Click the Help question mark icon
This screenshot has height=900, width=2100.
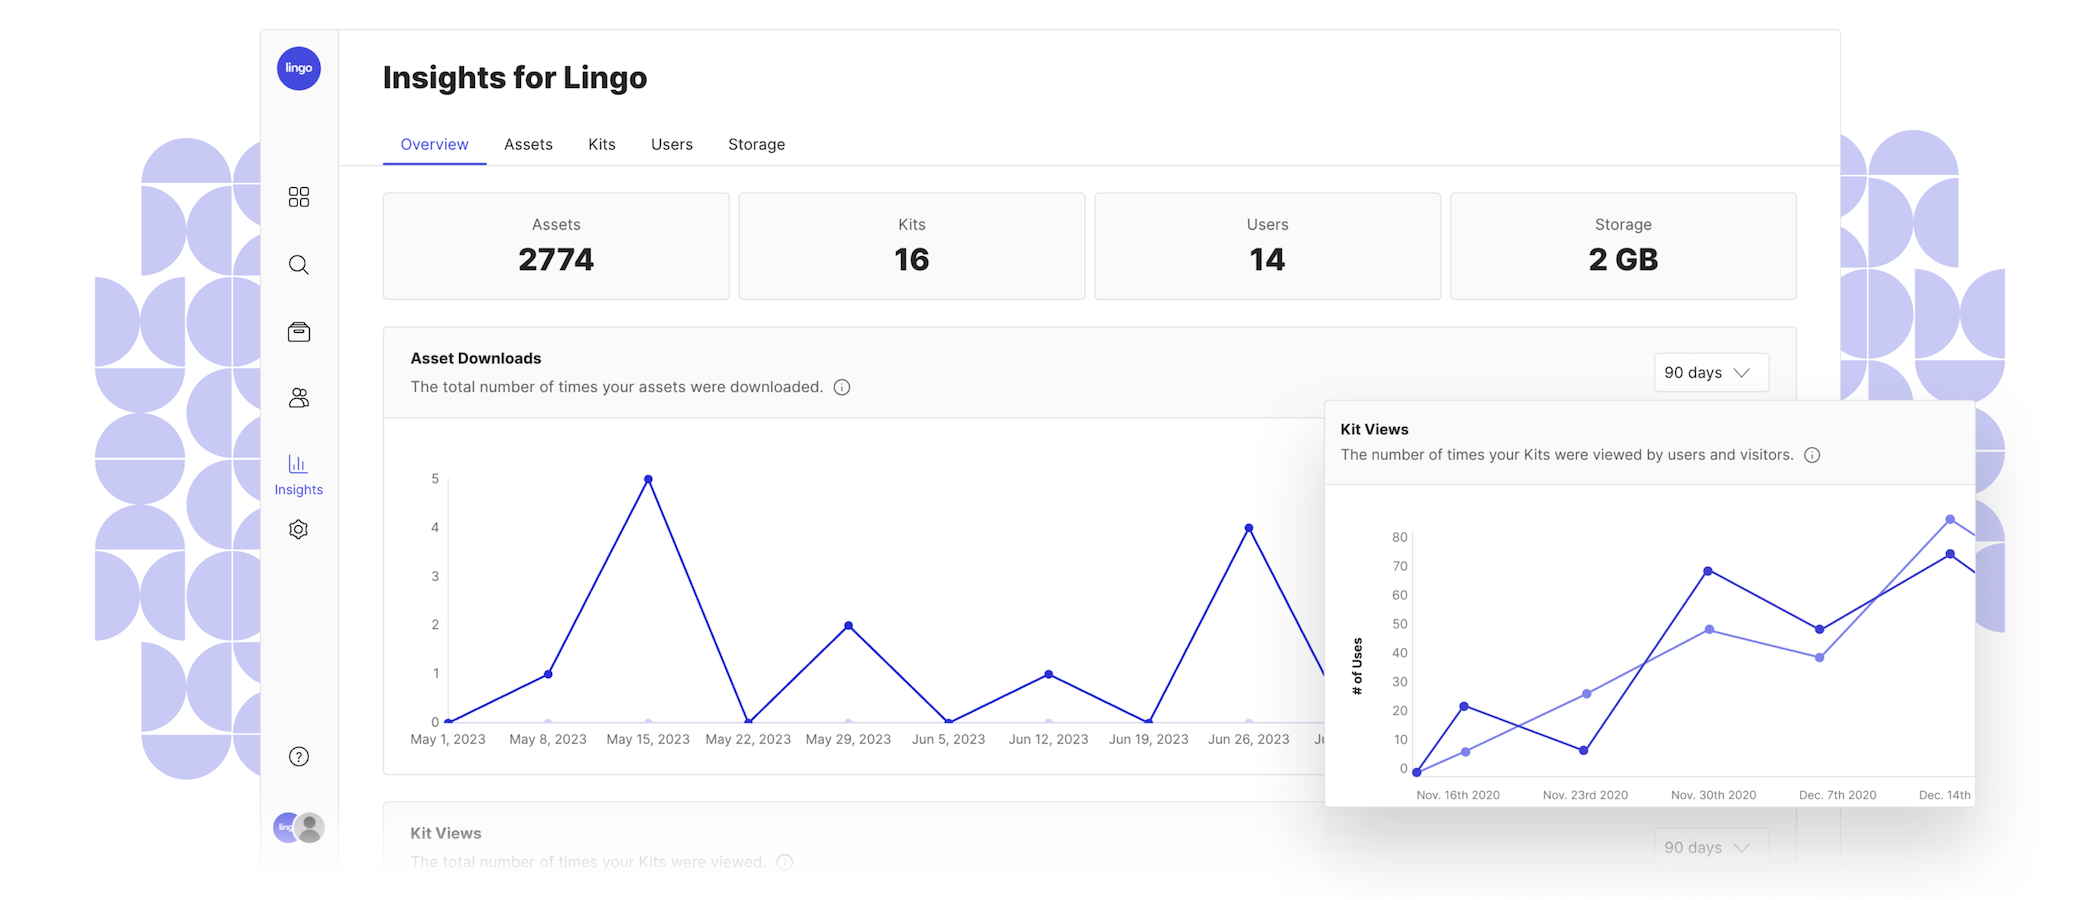298,756
